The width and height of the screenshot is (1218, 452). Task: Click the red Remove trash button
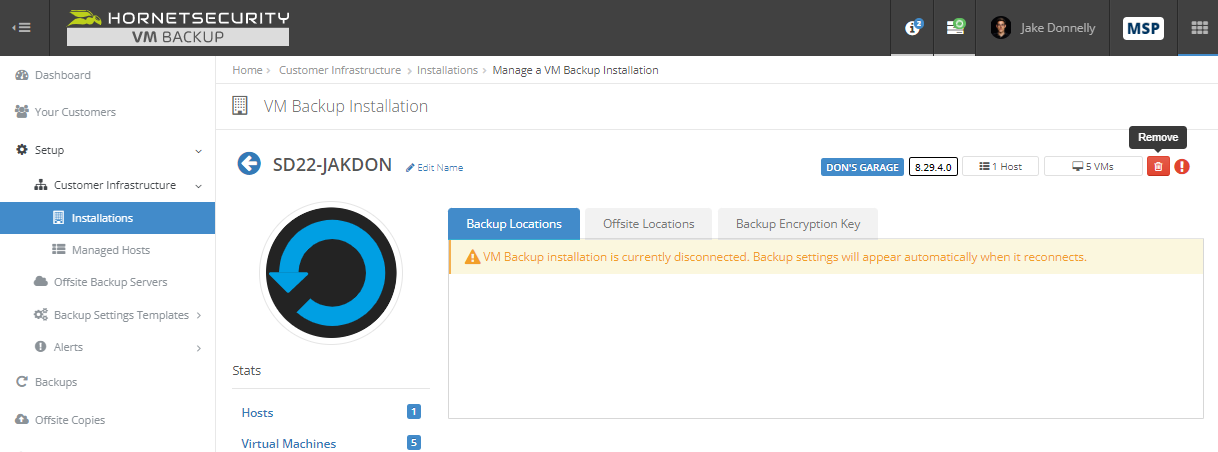point(1158,167)
